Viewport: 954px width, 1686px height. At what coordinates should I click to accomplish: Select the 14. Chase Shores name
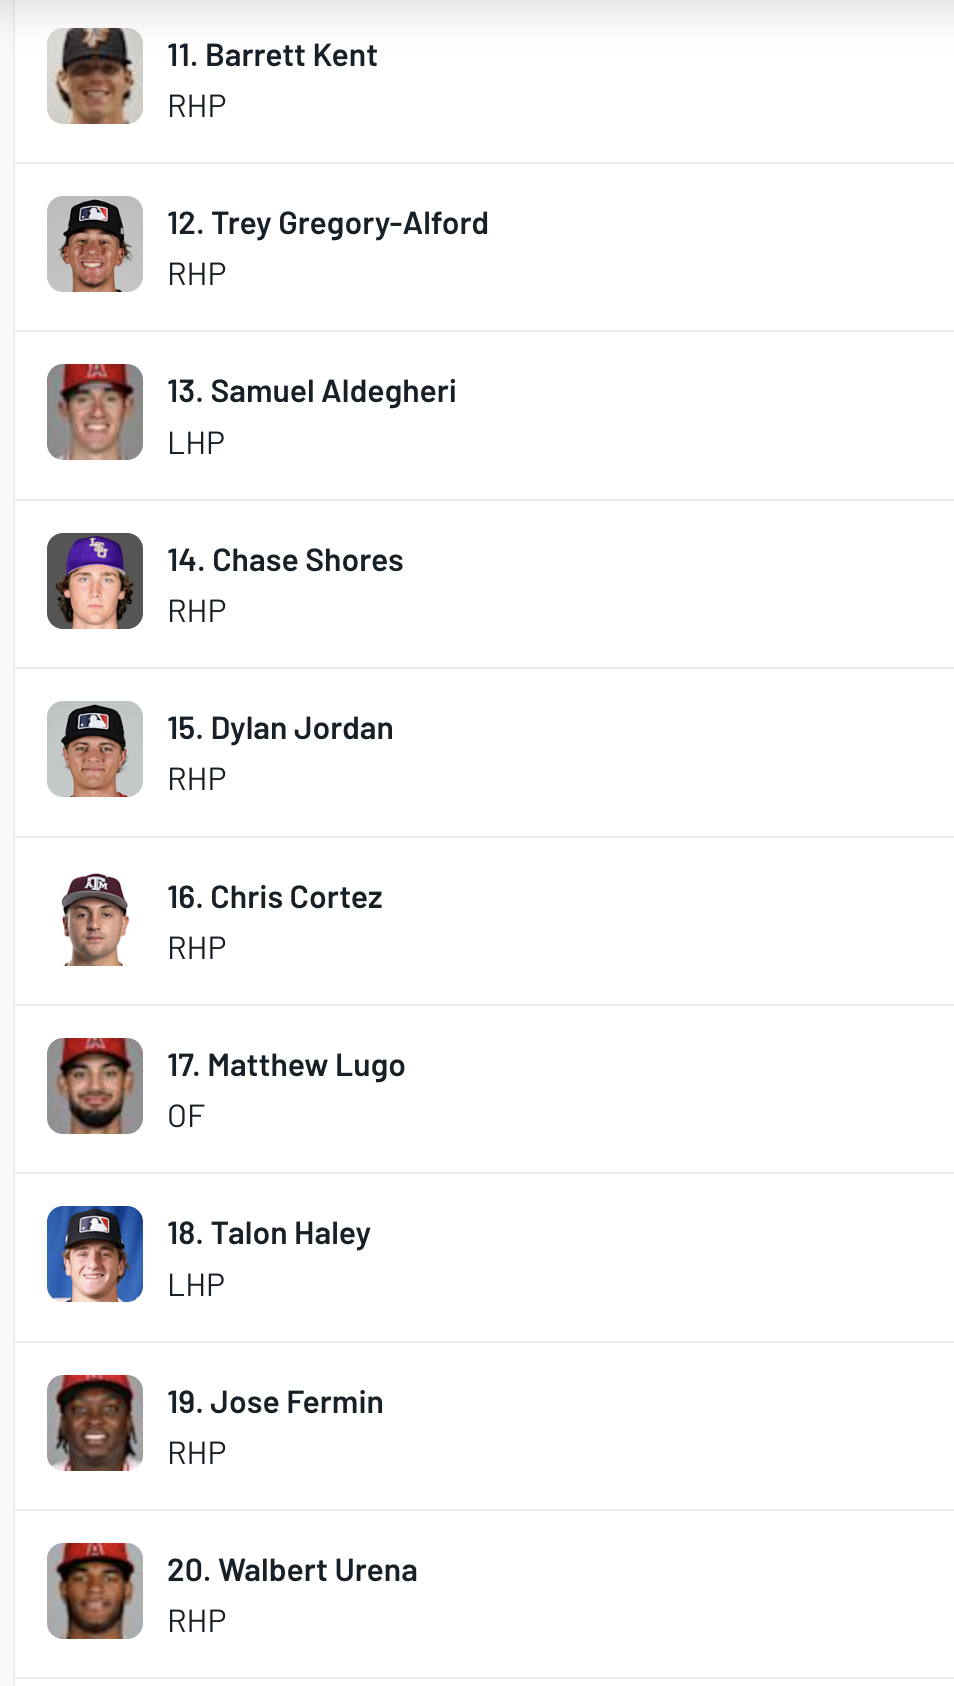tap(285, 561)
